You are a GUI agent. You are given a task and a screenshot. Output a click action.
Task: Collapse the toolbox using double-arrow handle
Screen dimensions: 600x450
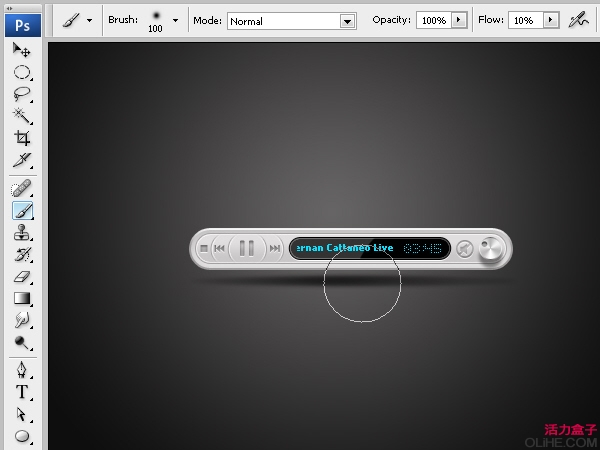point(10,8)
